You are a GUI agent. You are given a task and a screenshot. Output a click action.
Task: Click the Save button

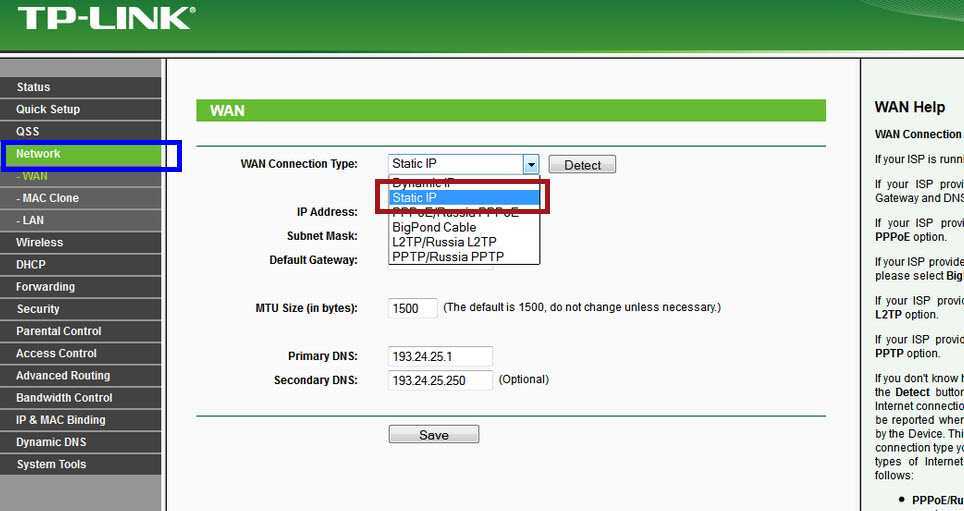point(433,435)
